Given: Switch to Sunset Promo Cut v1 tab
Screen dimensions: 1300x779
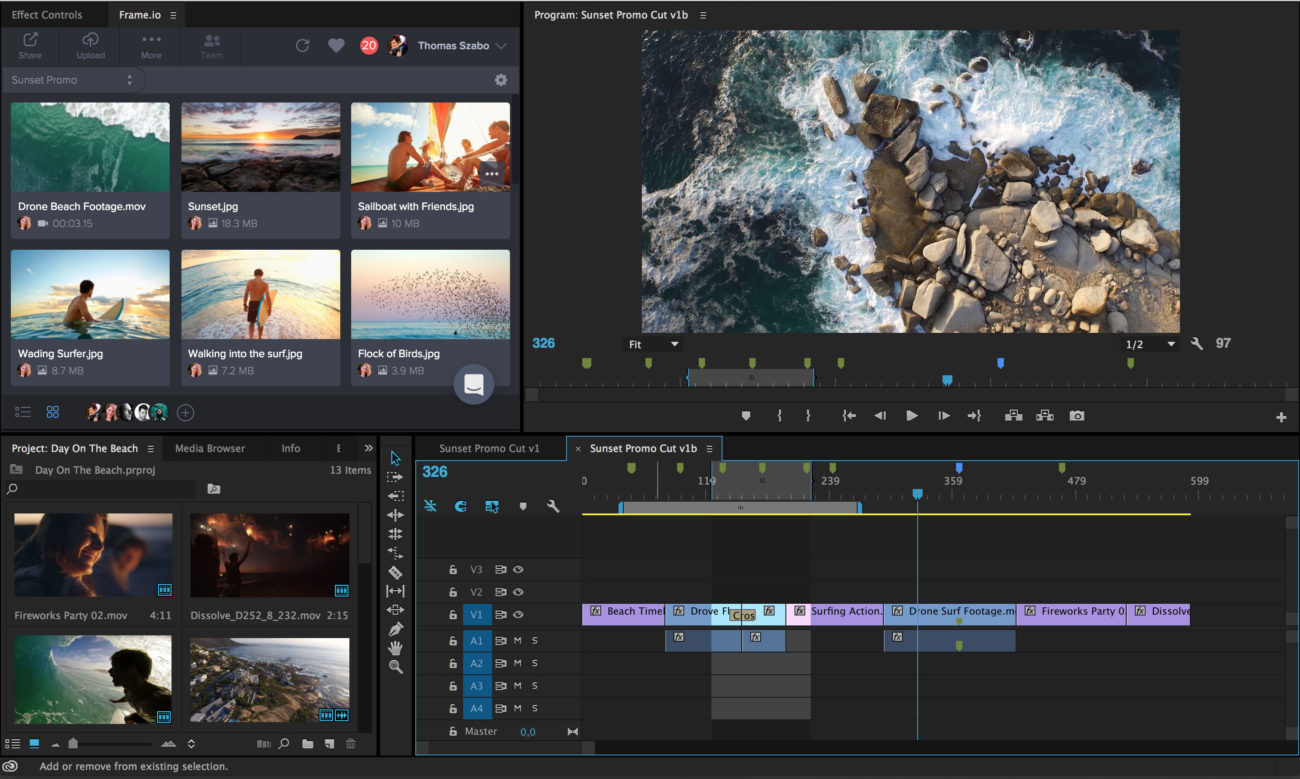Looking at the screenshot, I should (489, 448).
